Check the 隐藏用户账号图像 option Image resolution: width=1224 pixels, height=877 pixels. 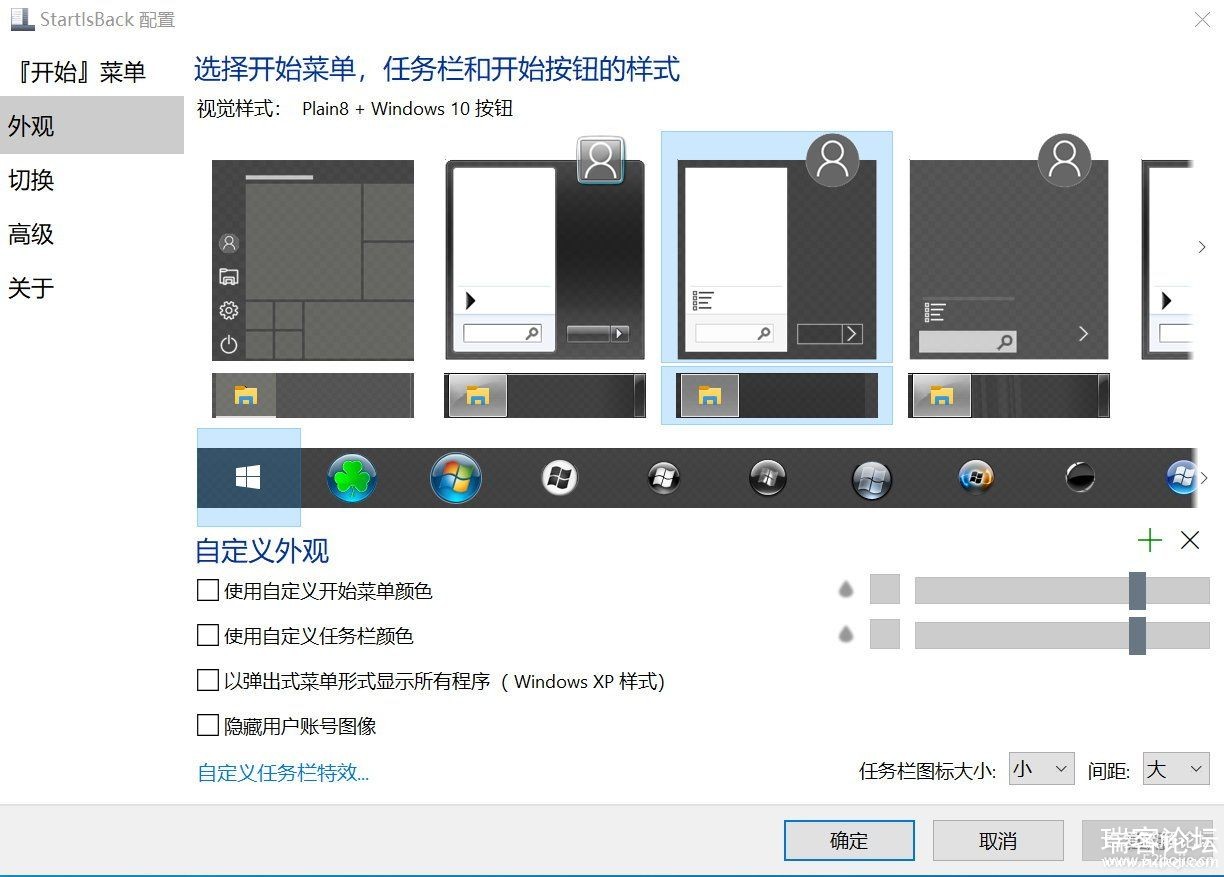[208, 725]
